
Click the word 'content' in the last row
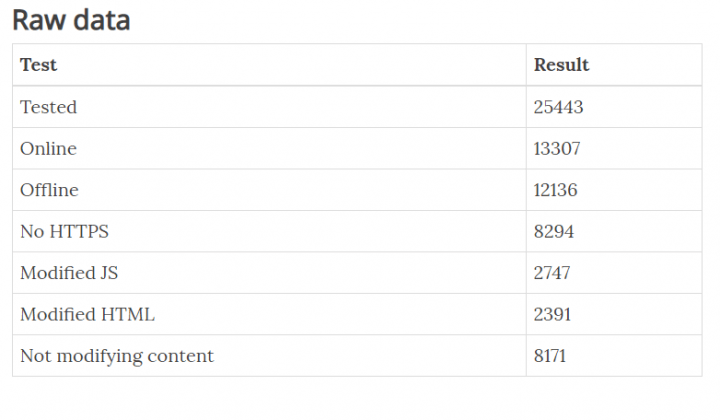point(181,356)
